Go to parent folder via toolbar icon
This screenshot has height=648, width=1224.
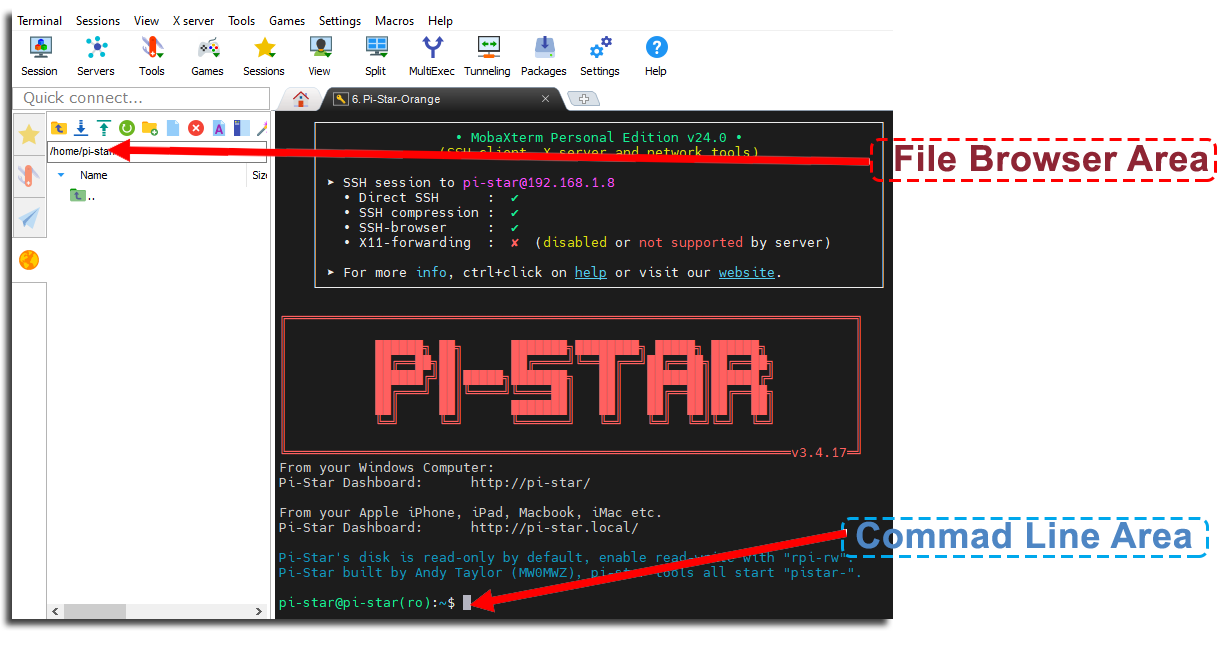[x=59, y=128]
